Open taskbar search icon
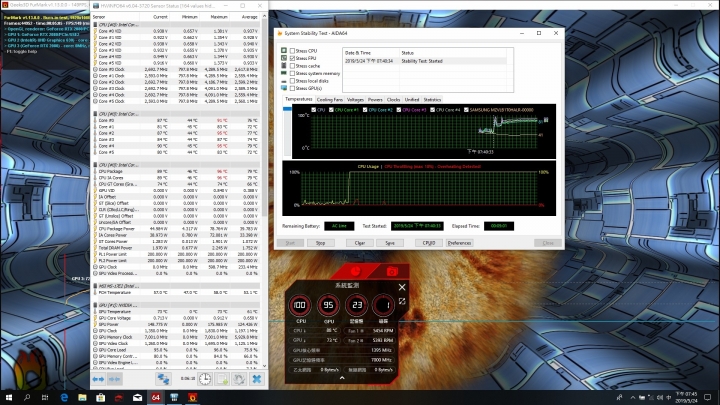Screen dimensions: 720x405 [x=27, y=398]
